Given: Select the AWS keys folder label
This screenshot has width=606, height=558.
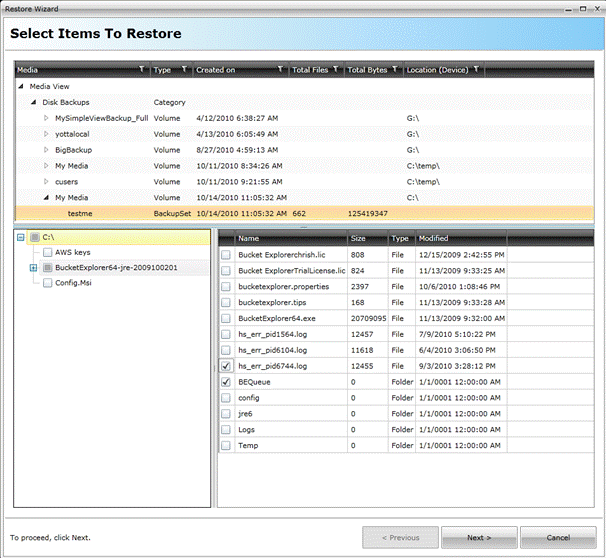Looking at the screenshot, I should 73,252.
